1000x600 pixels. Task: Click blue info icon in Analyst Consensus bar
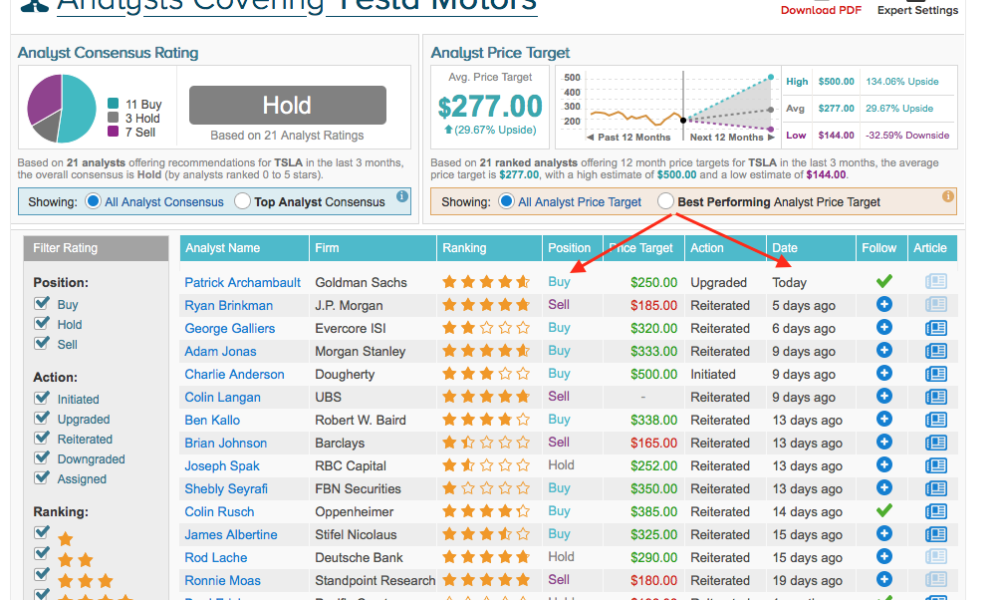(x=402, y=198)
